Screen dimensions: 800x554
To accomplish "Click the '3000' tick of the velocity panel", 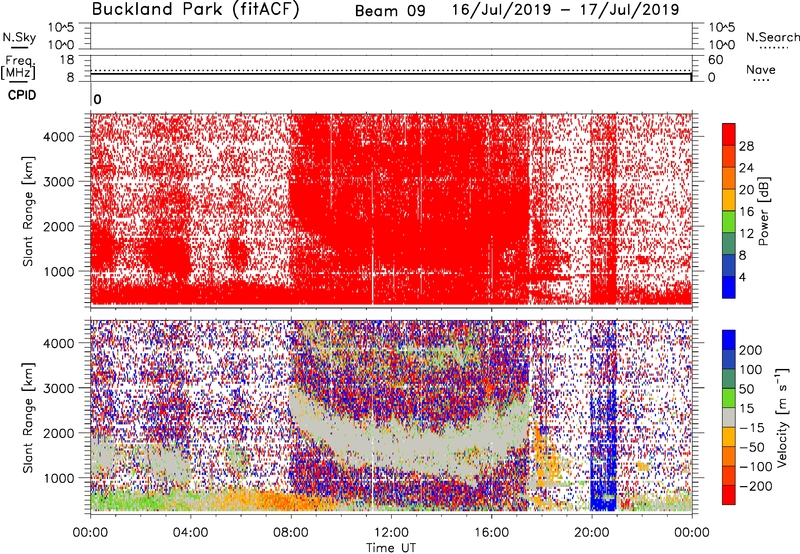I will coord(59,388).
